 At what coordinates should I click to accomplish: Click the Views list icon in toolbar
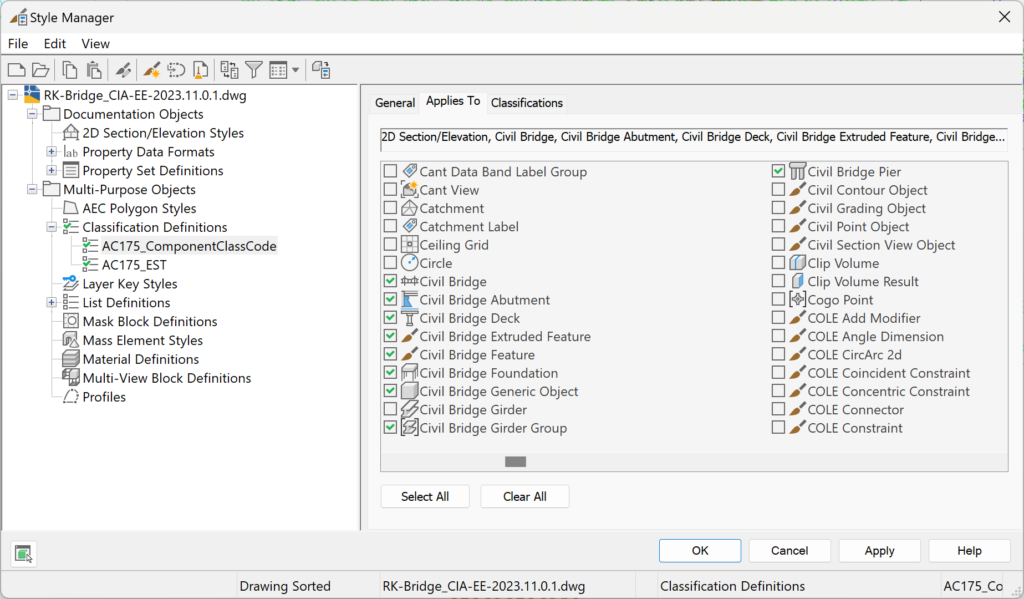(x=278, y=70)
